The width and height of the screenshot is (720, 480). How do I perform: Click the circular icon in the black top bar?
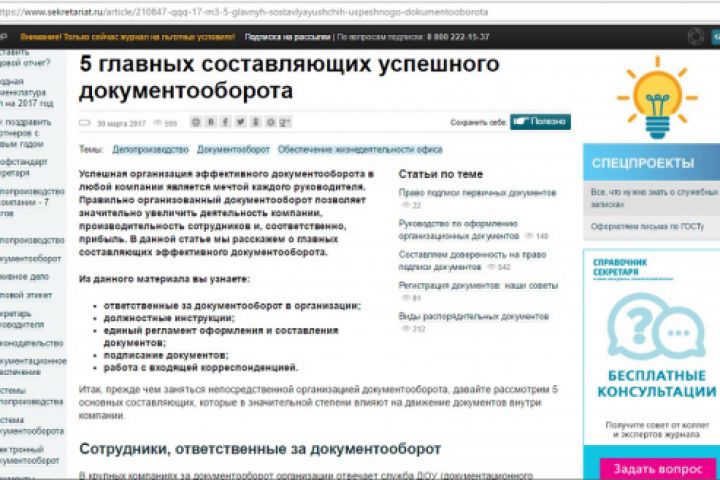point(696,37)
